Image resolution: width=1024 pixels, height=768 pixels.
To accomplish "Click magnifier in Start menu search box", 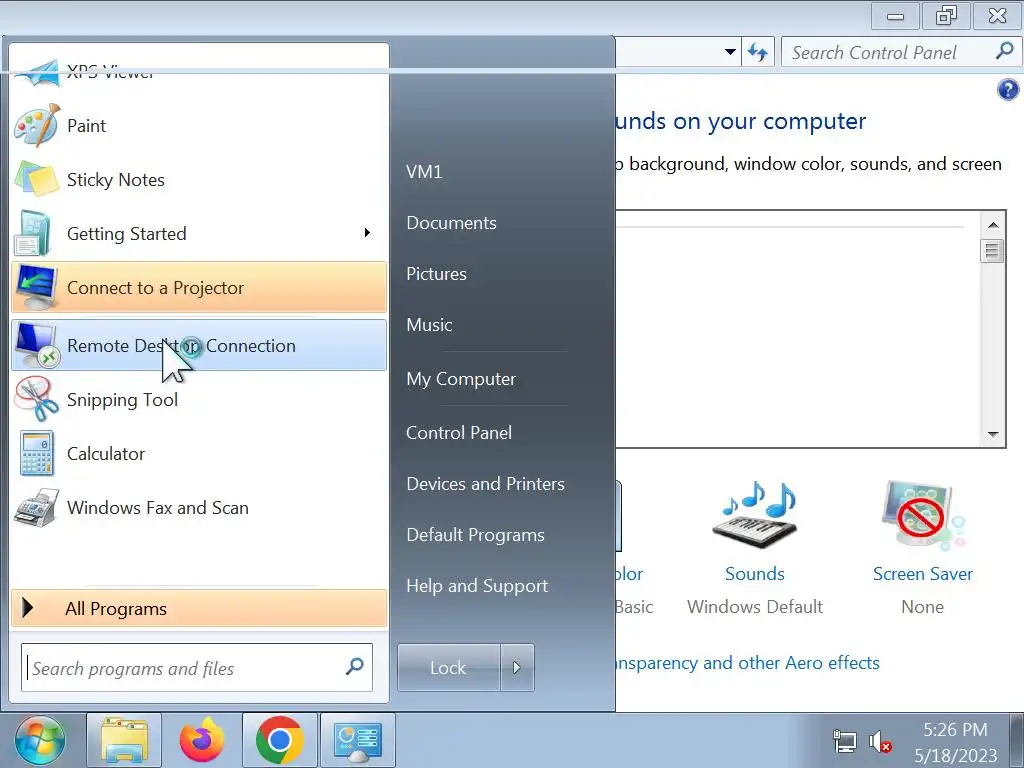I will click(x=355, y=667).
